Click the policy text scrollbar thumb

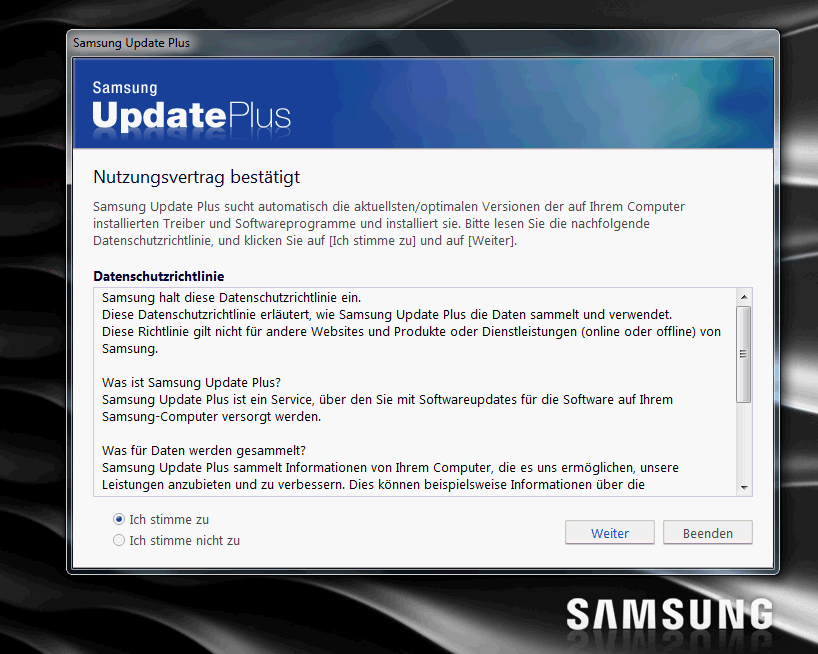744,354
